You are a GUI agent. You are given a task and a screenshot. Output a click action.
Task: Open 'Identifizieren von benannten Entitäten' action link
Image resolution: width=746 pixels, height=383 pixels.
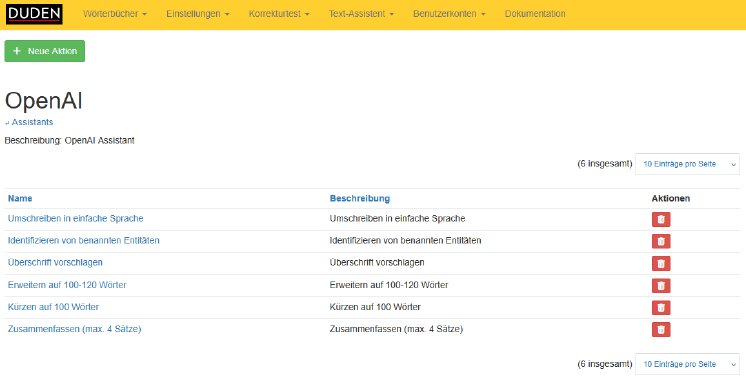[x=83, y=240]
